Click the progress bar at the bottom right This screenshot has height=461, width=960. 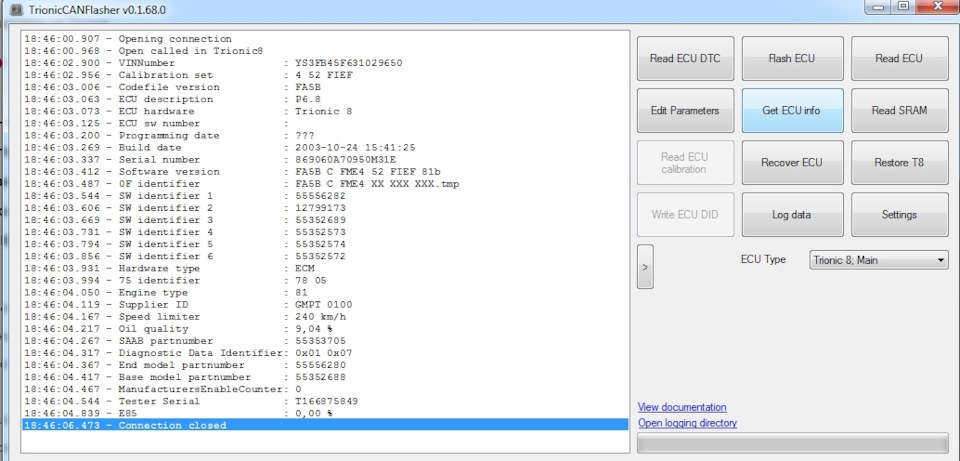[x=792, y=443]
